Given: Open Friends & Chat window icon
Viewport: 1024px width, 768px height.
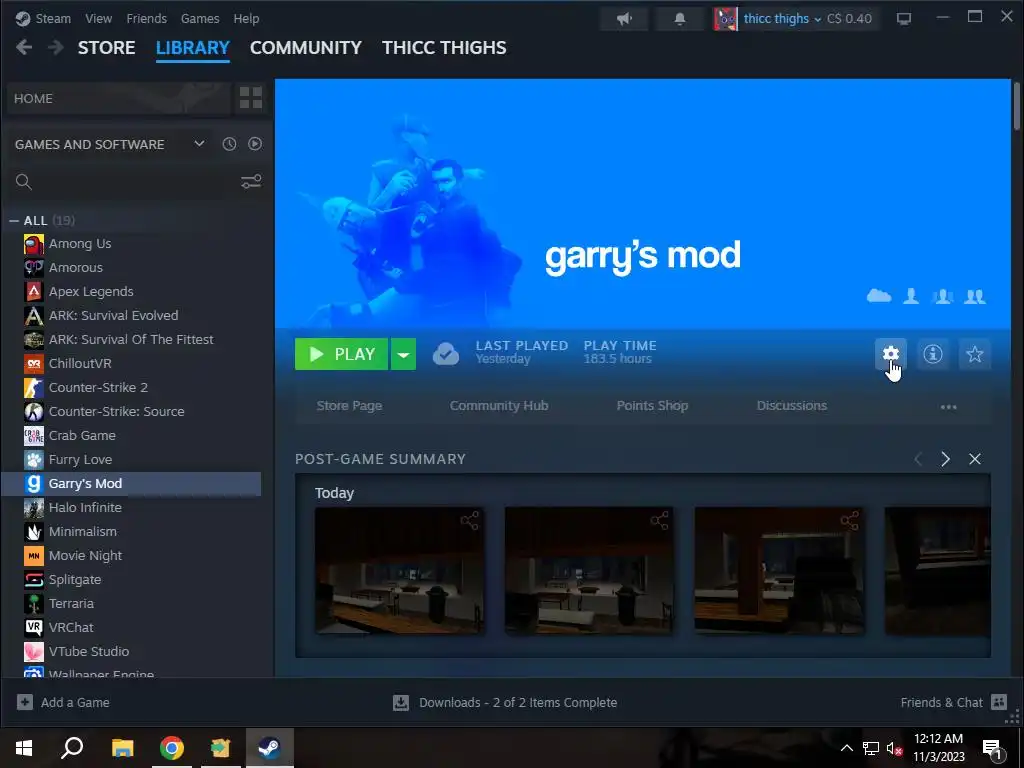Looking at the screenshot, I should pos(999,702).
